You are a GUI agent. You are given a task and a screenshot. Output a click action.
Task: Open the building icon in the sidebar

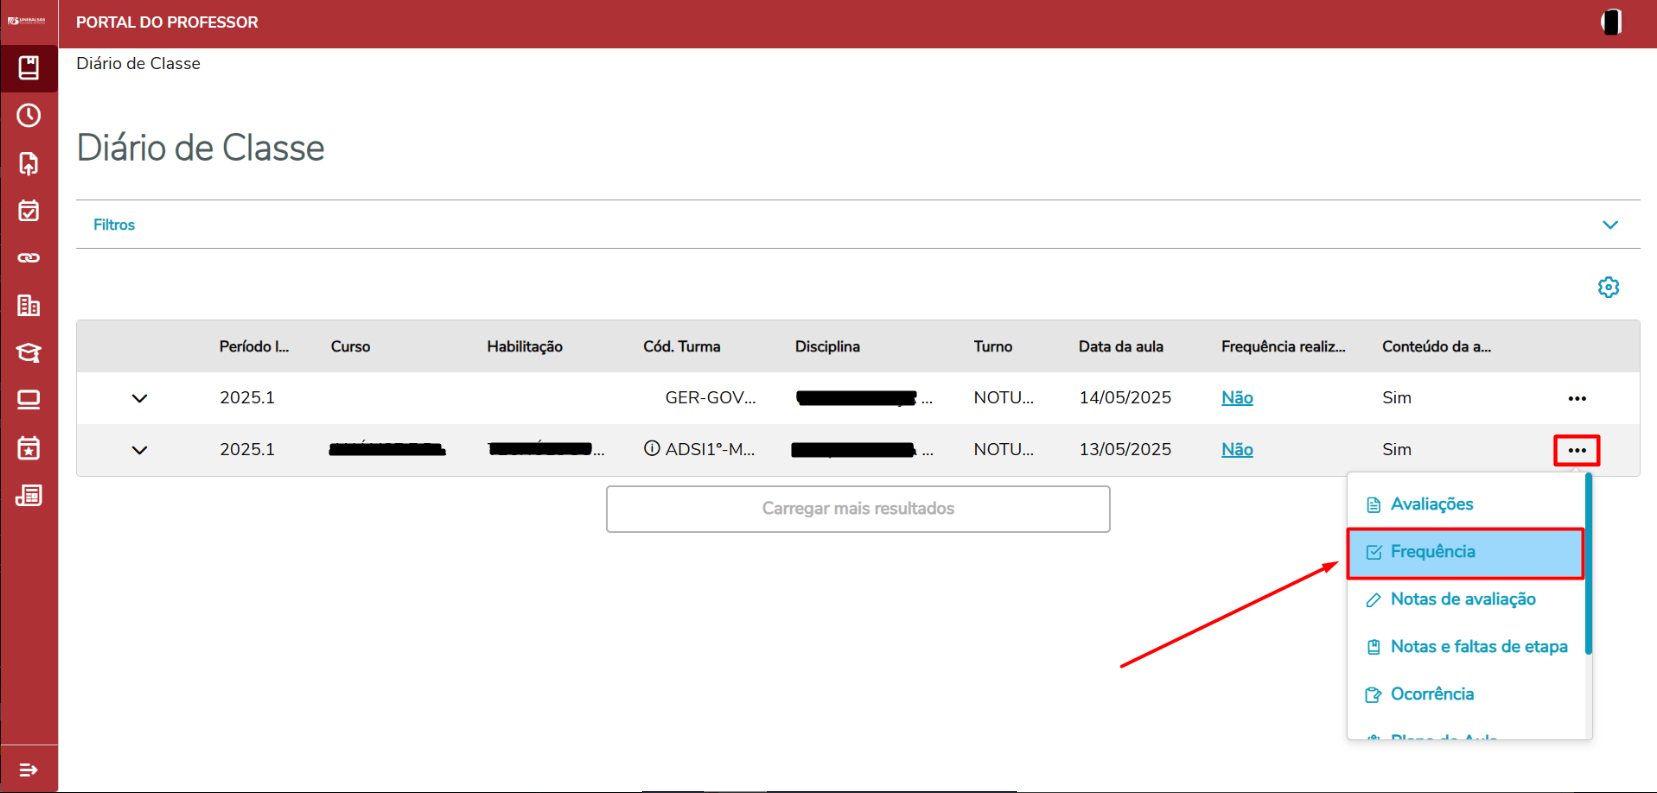tap(29, 306)
